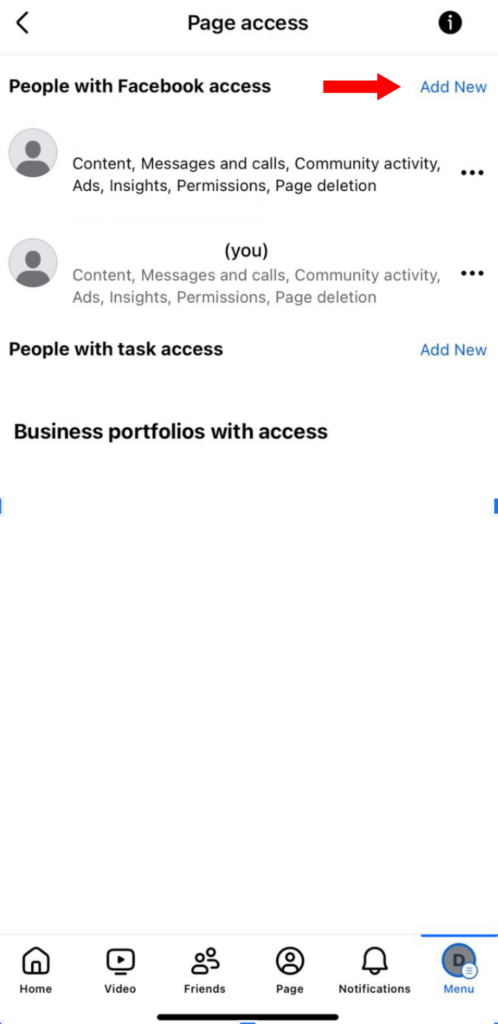Tap People with task access heading

click(116, 349)
